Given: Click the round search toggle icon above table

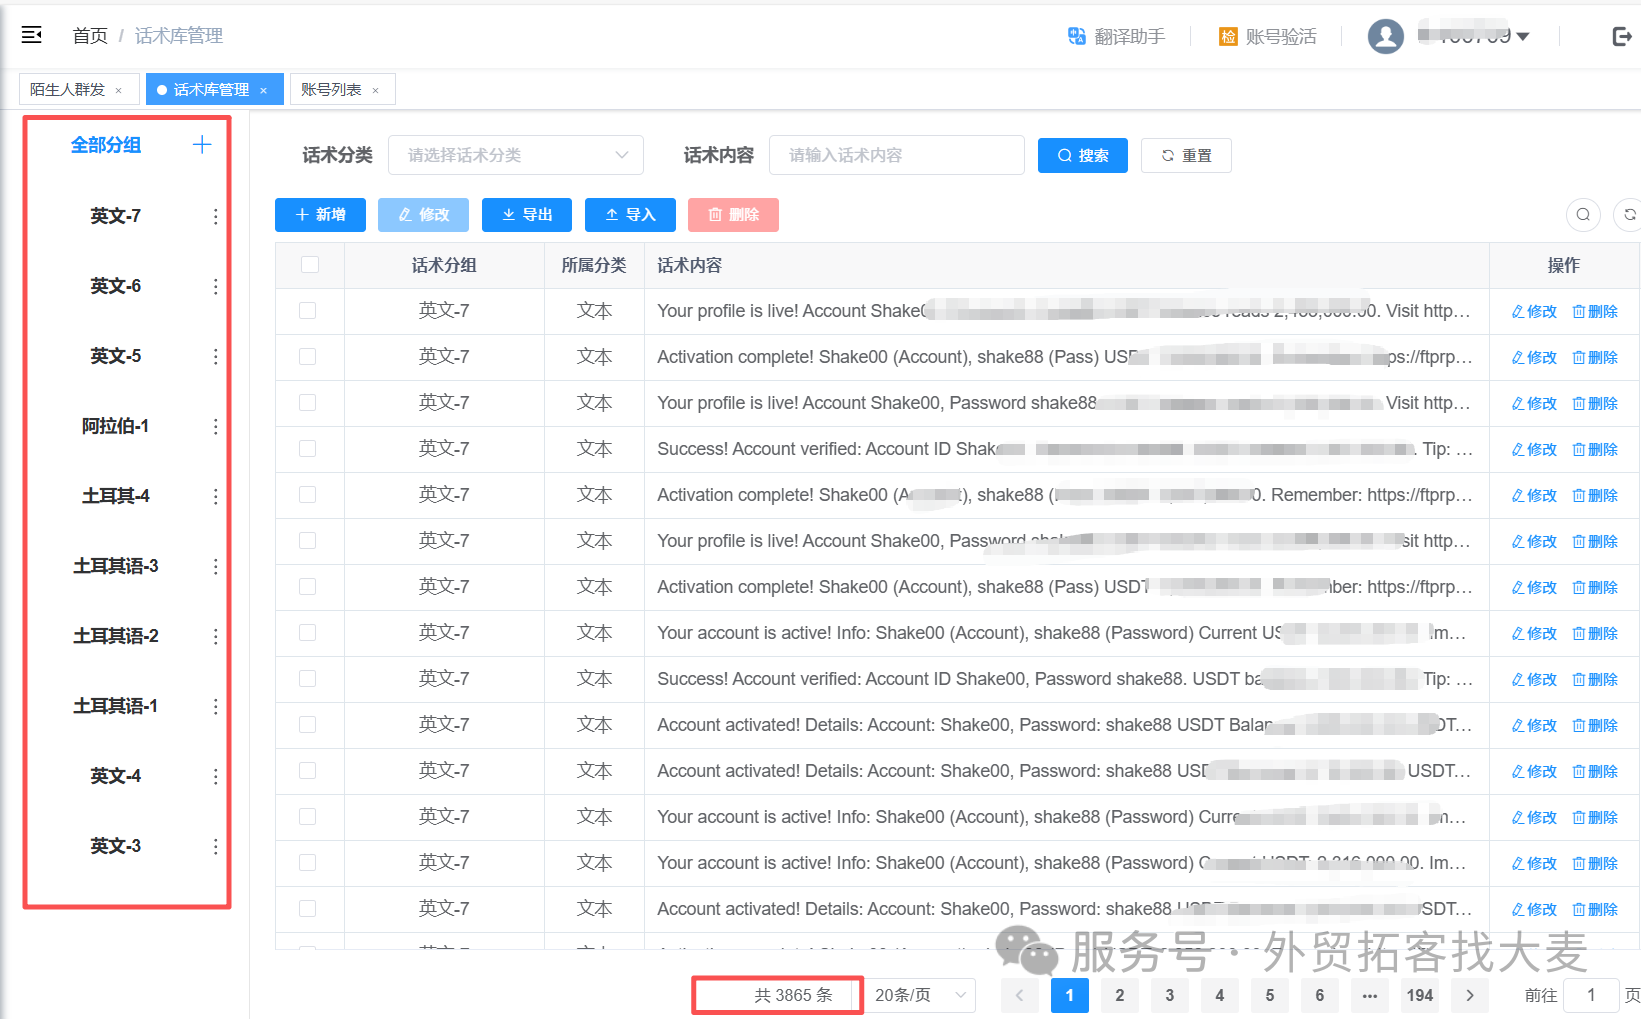Looking at the screenshot, I should coord(1583,214).
